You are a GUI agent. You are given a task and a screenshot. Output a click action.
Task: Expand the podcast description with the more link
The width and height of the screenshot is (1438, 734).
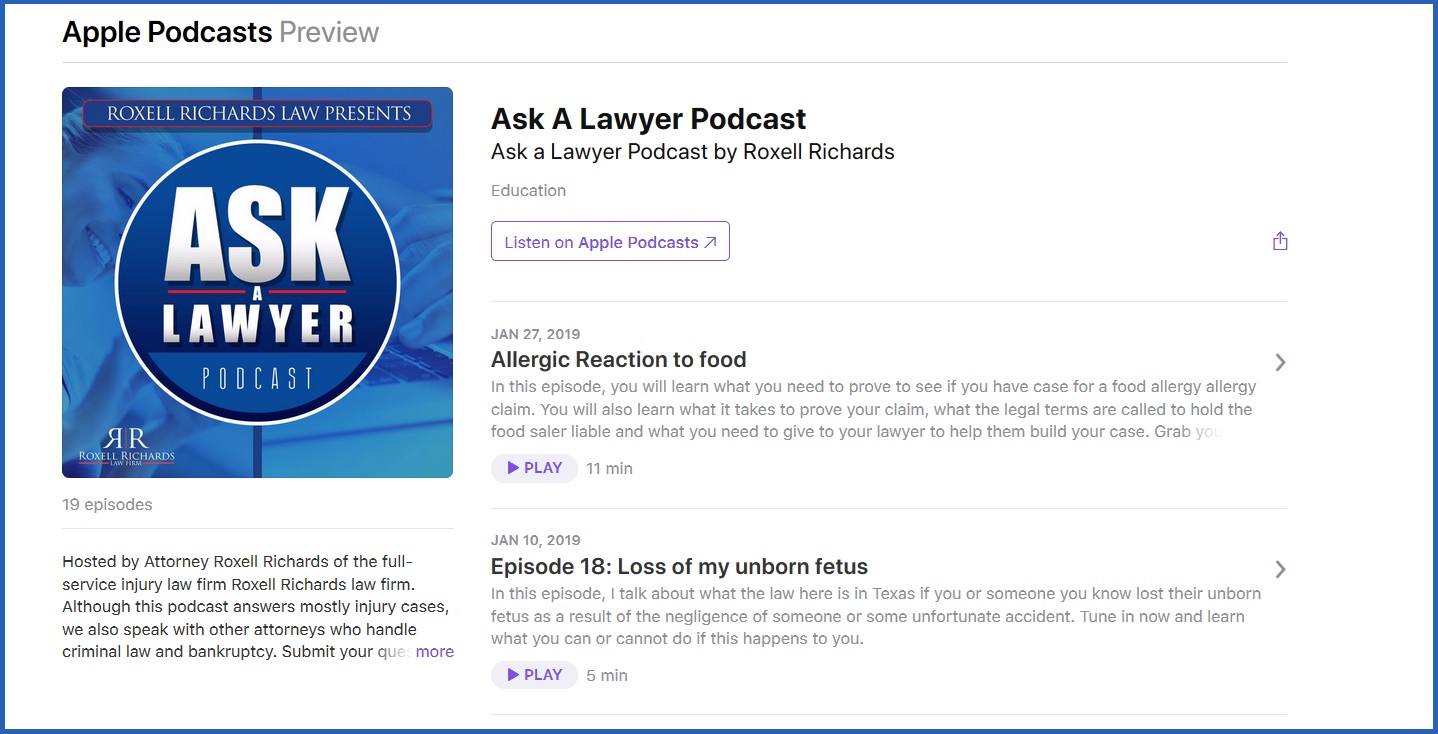[435, 652]
